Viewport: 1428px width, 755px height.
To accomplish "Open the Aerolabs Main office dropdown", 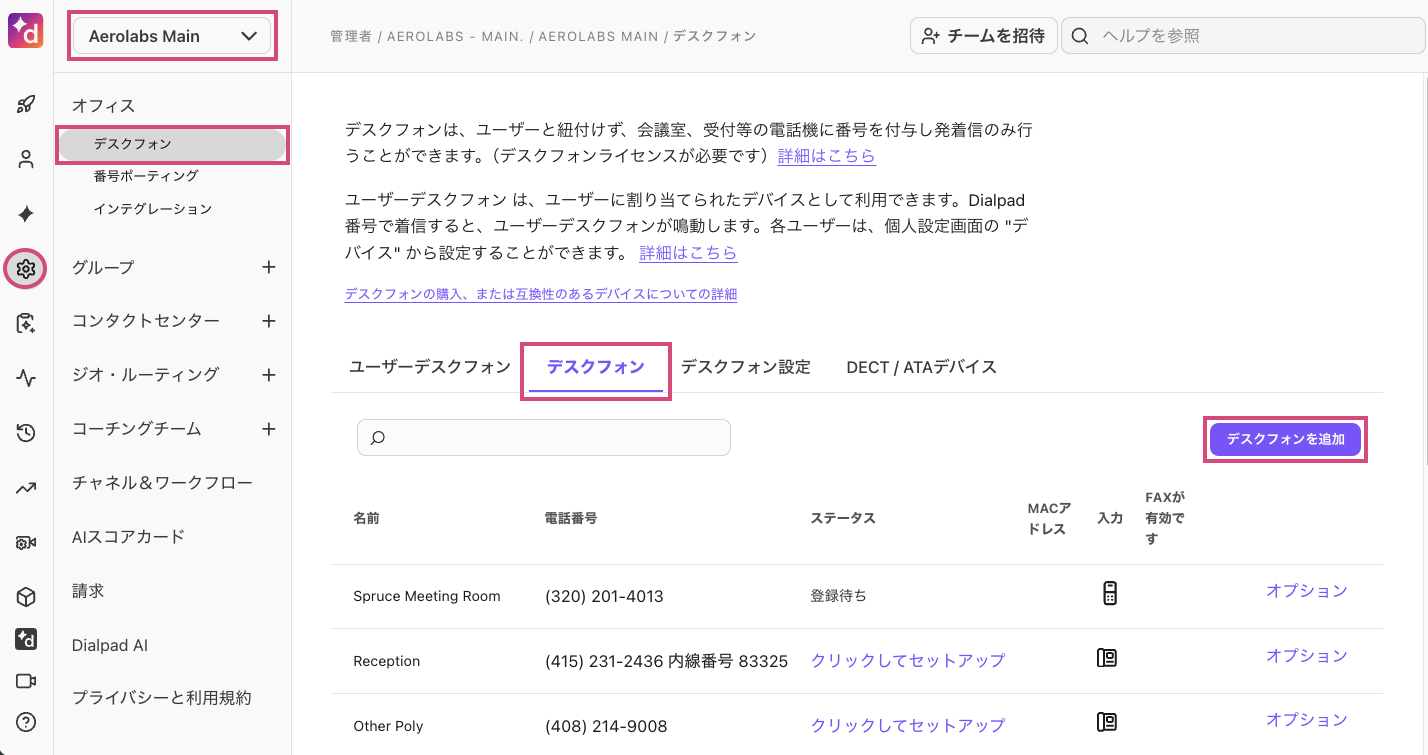I will coord(172,36).
